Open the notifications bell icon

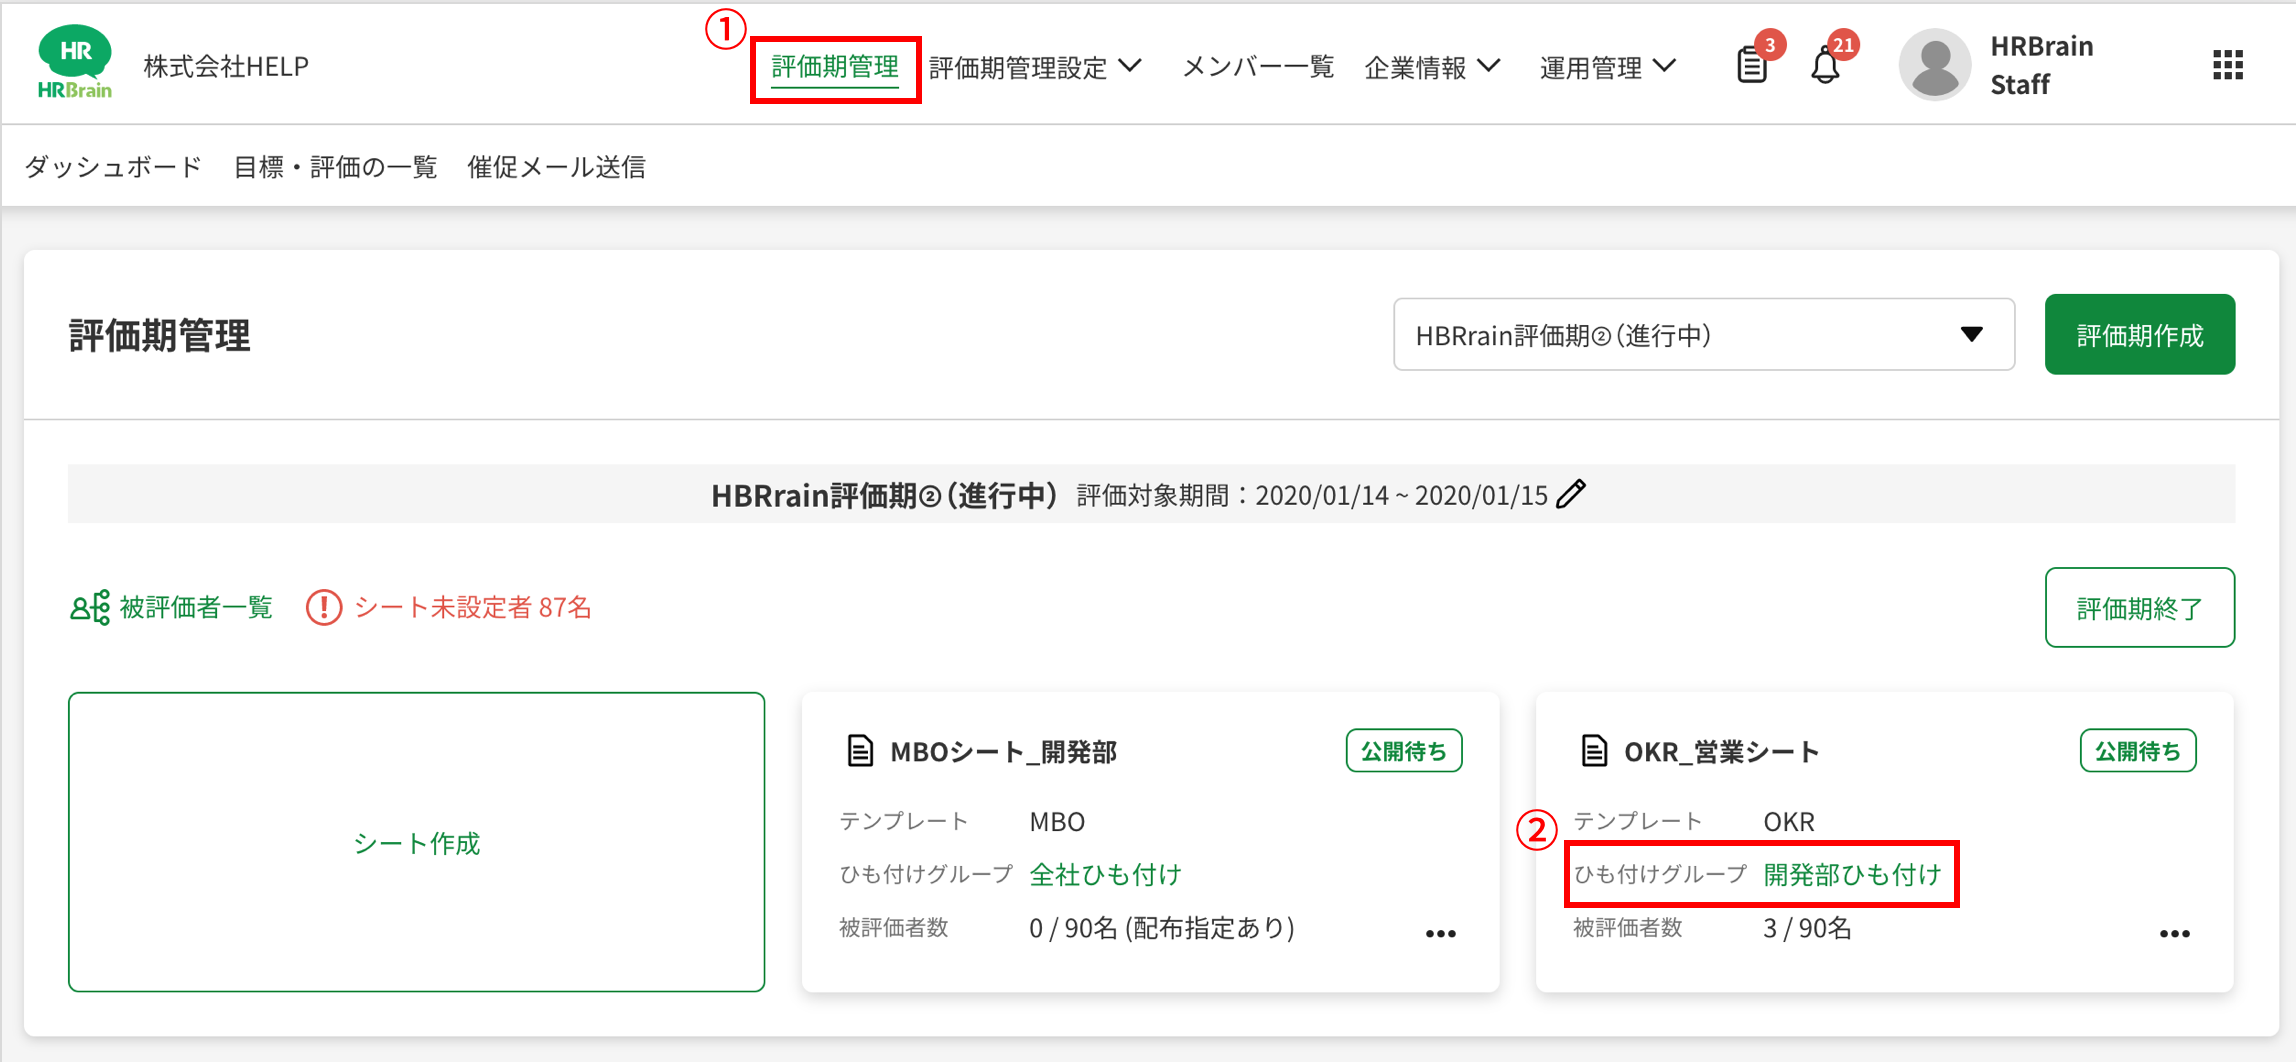click(1826, 66)
